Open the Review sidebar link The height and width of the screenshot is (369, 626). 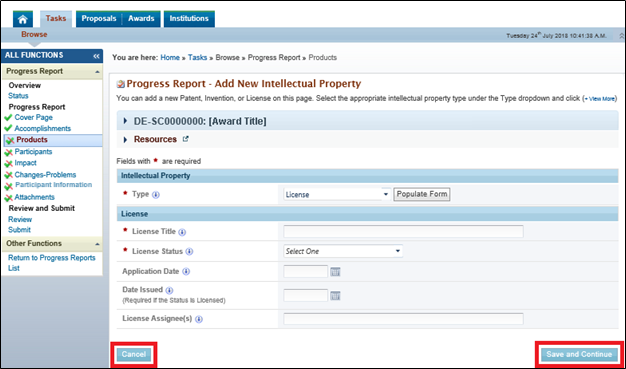(20, 219)
